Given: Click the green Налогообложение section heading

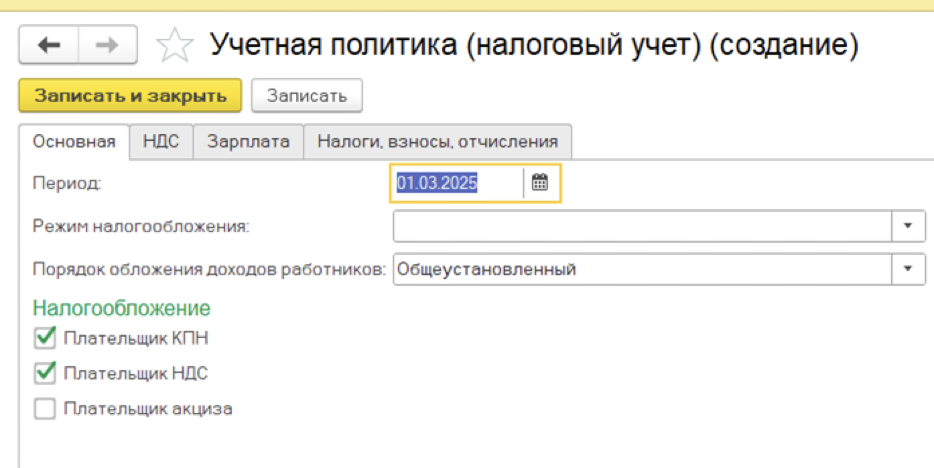Looking at the screenshot, I should [122, 308].
